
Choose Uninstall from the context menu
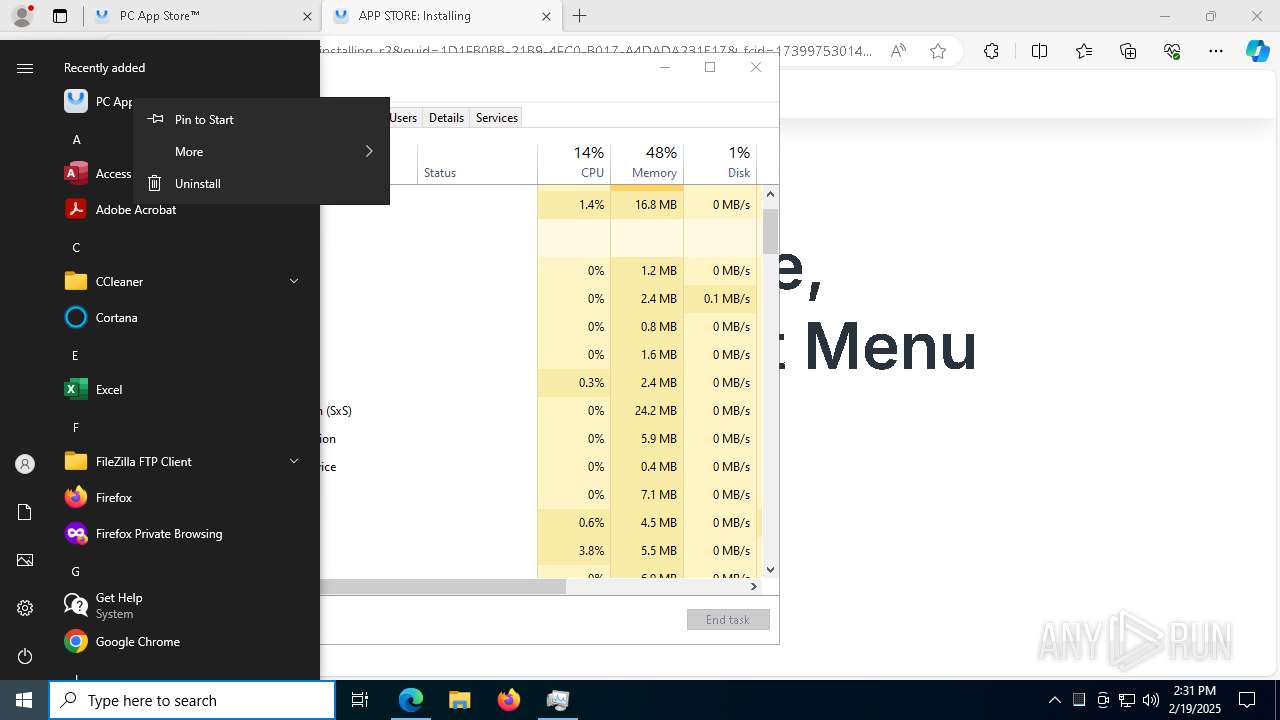(261, 183)
